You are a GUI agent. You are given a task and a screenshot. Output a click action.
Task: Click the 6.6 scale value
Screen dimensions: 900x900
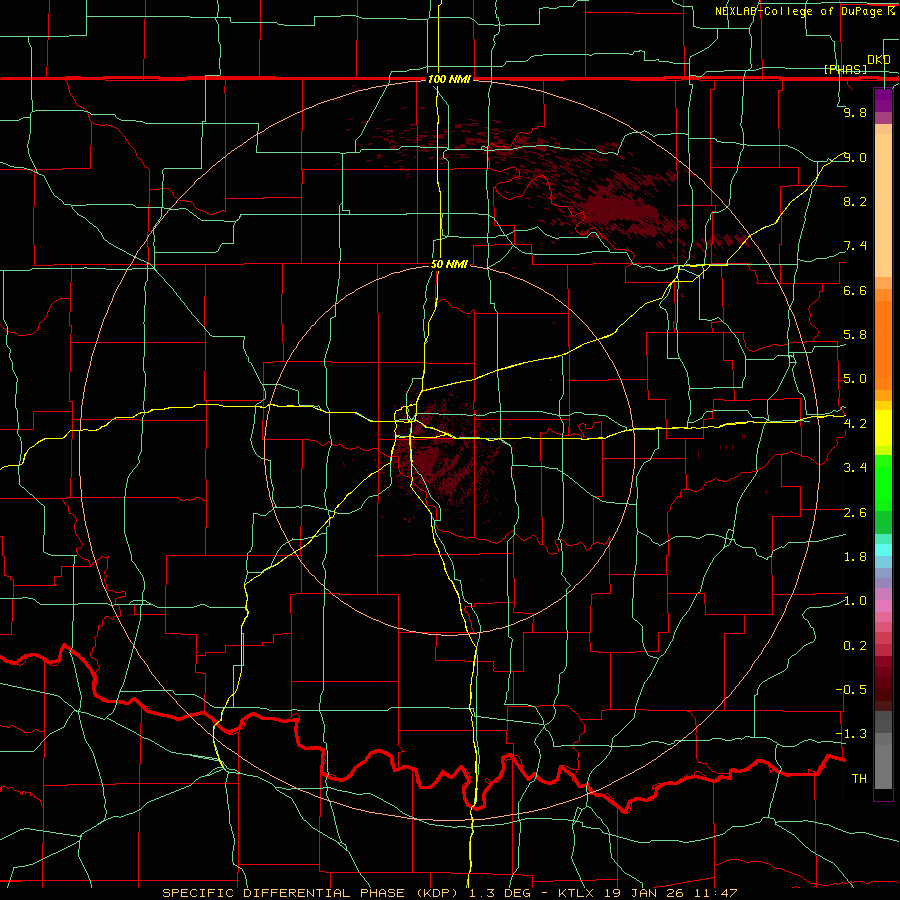[855, 290]
